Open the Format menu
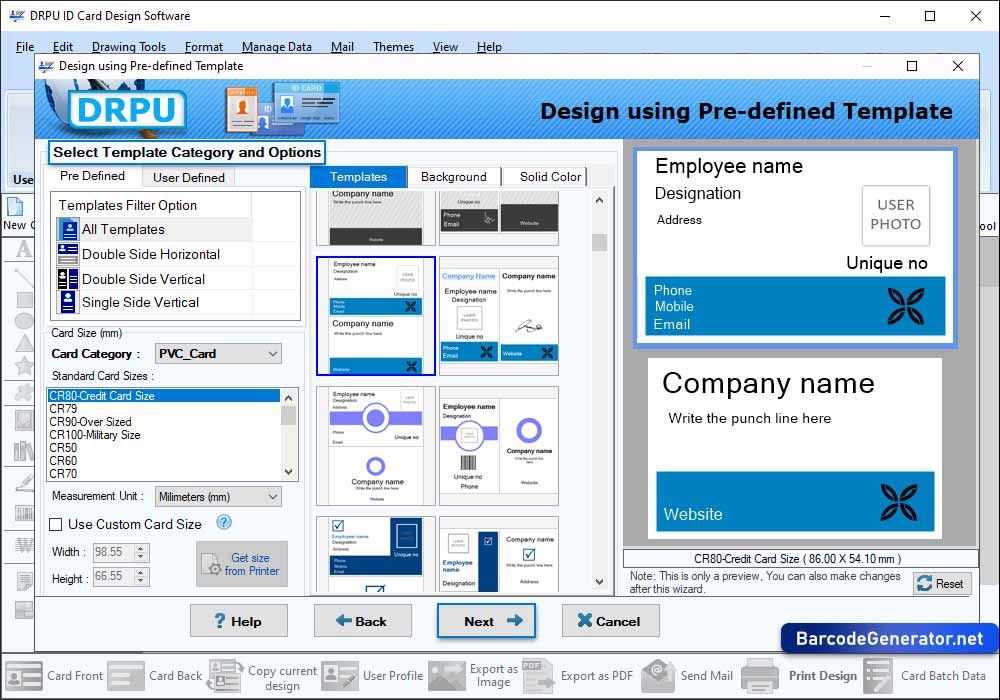Screen dimensions: 1000x700 (204, 47)
